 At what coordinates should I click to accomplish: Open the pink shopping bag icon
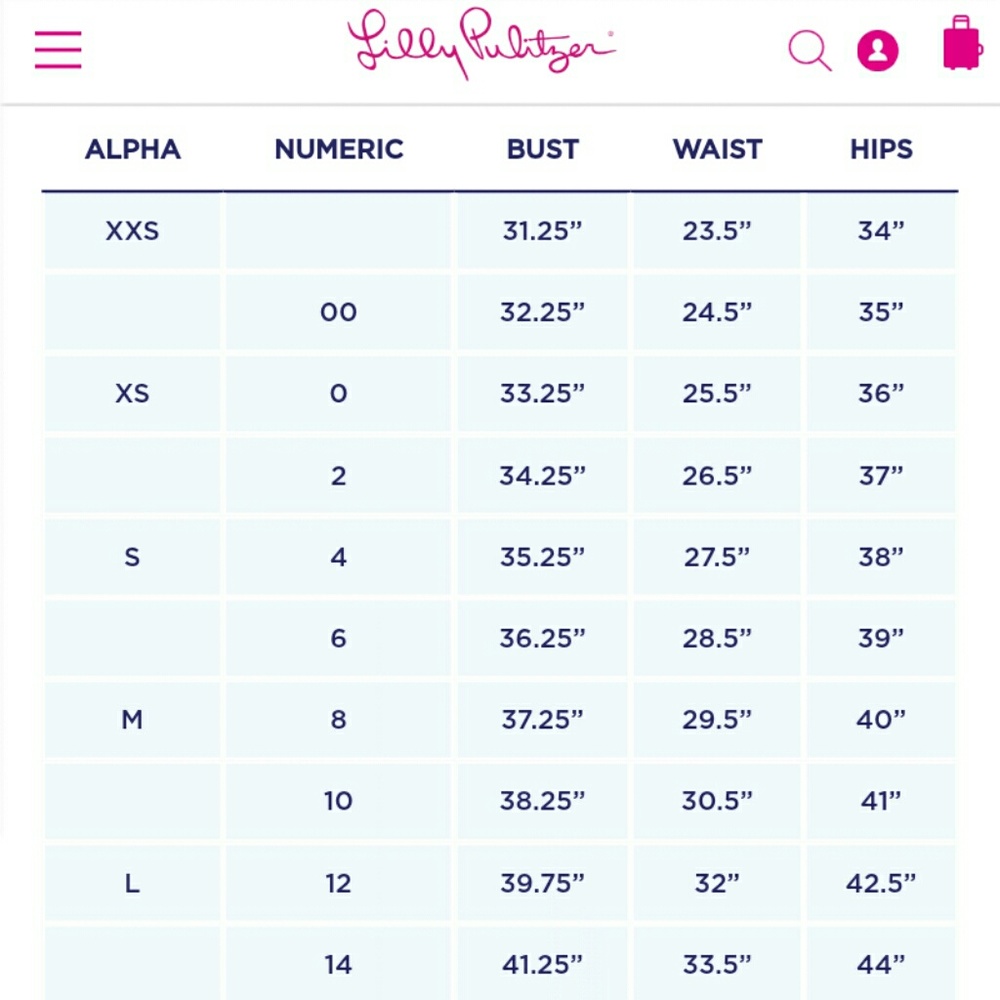[962, 43]
